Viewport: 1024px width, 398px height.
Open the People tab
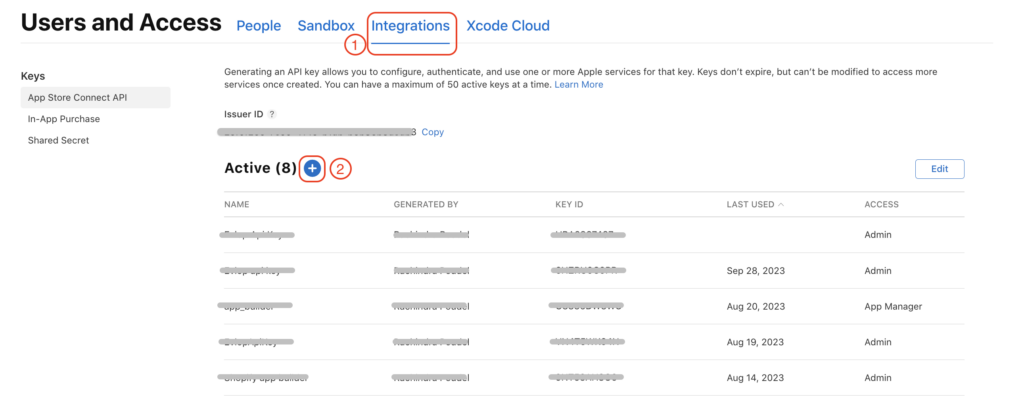259,25
